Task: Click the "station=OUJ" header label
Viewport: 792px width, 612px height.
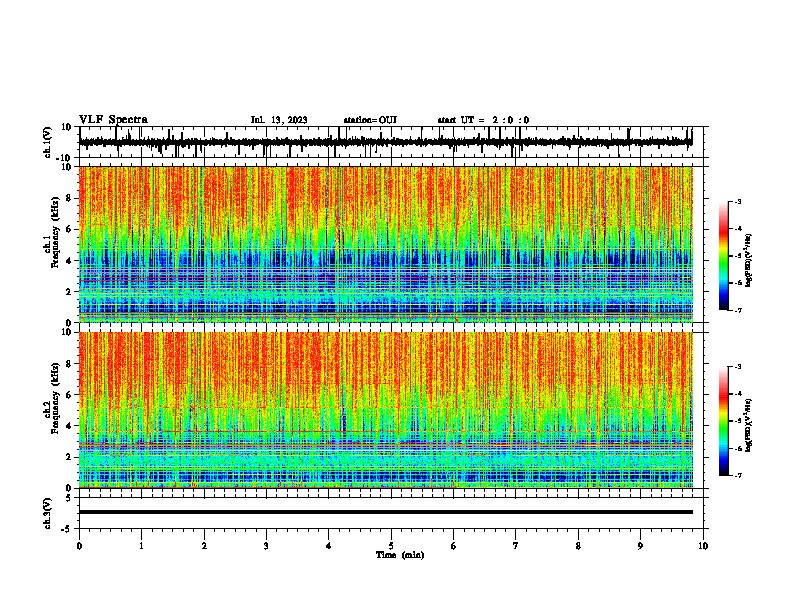Action: (370, 120)
